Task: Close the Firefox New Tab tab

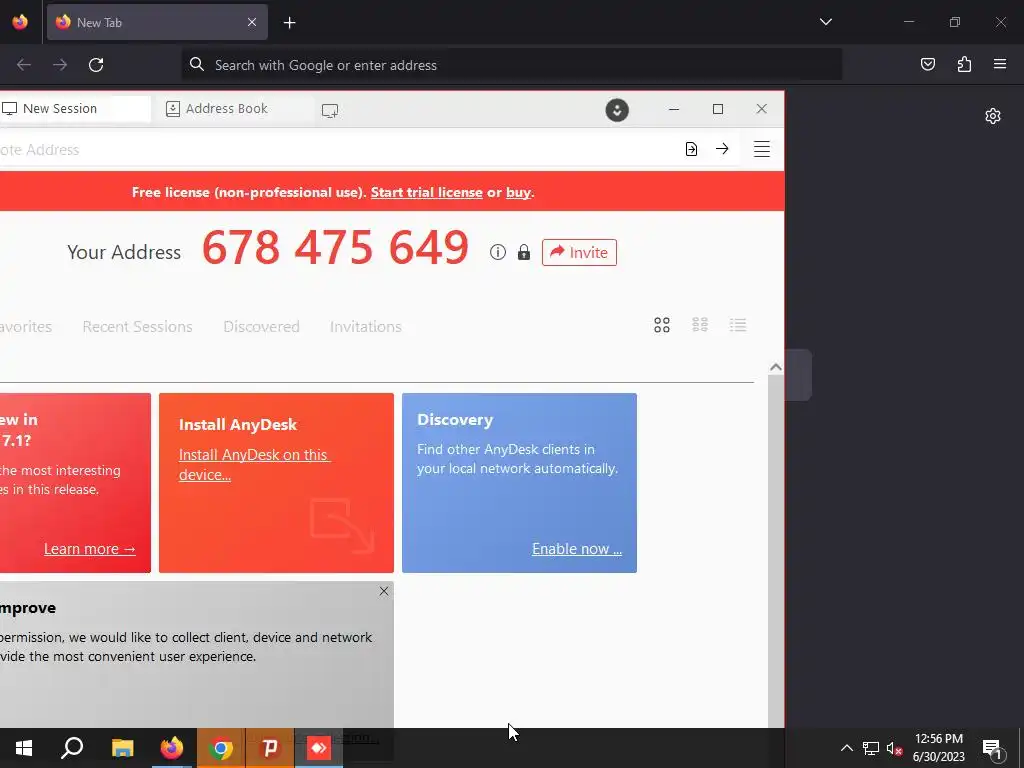Action: [252, 22]
